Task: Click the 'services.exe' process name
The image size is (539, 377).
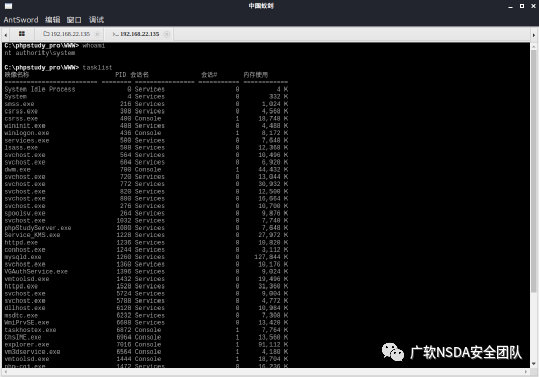Action: 27,141
